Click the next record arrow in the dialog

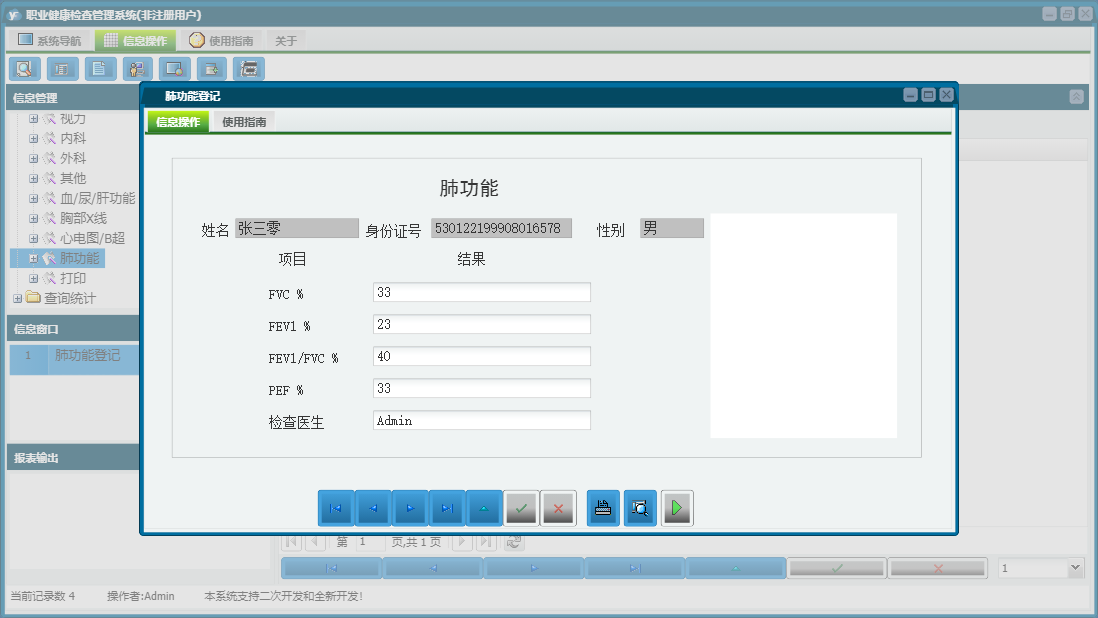click(410, 508)
